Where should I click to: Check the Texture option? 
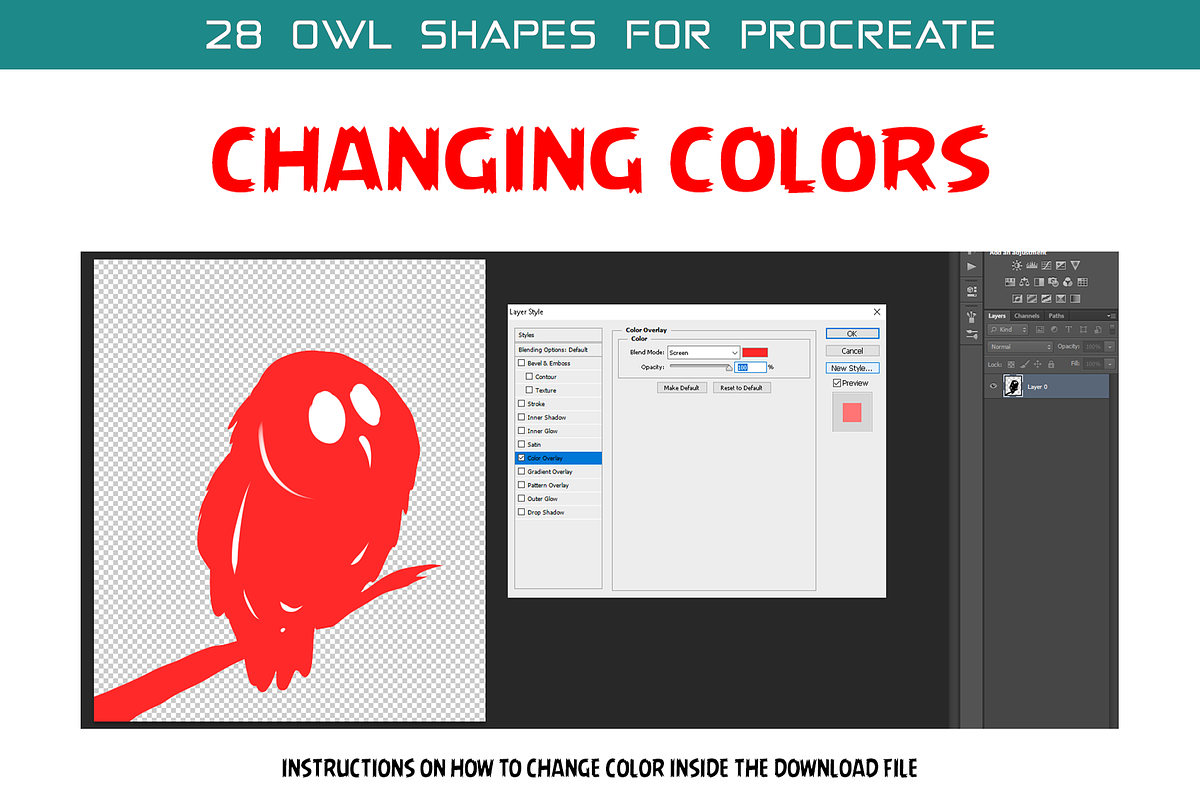tap(529, 390)
